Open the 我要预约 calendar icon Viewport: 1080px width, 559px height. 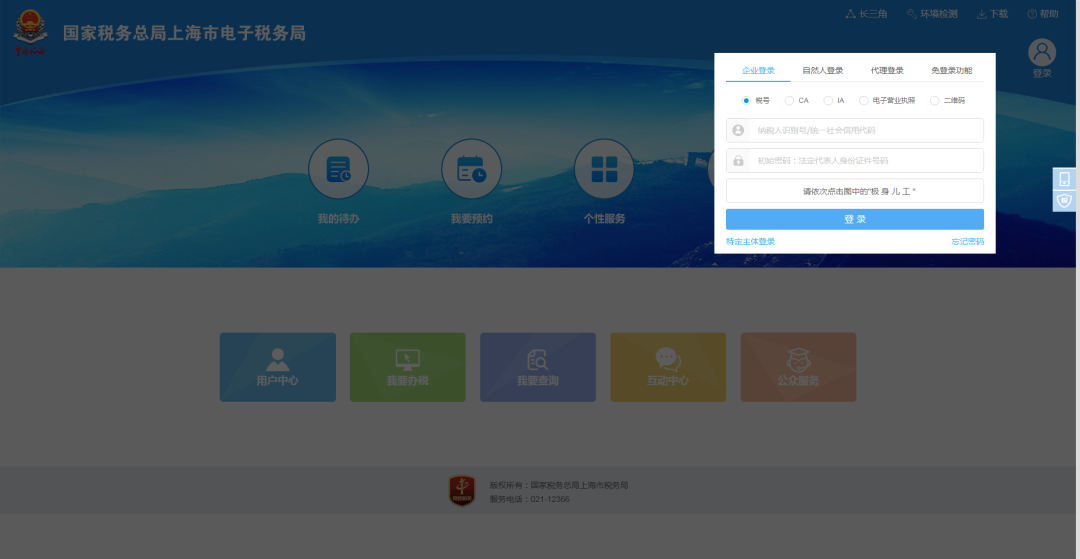click(471, 169)
